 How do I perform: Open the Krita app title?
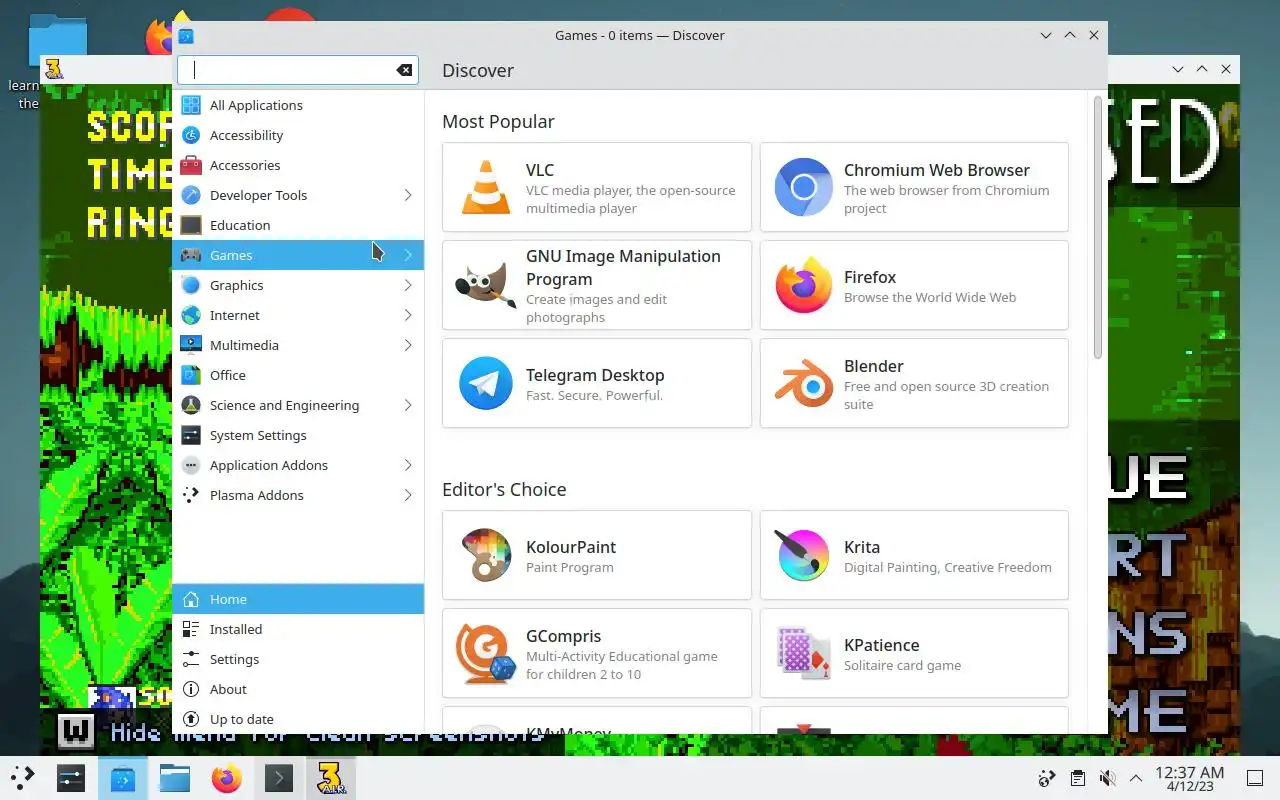pos(862,547)
